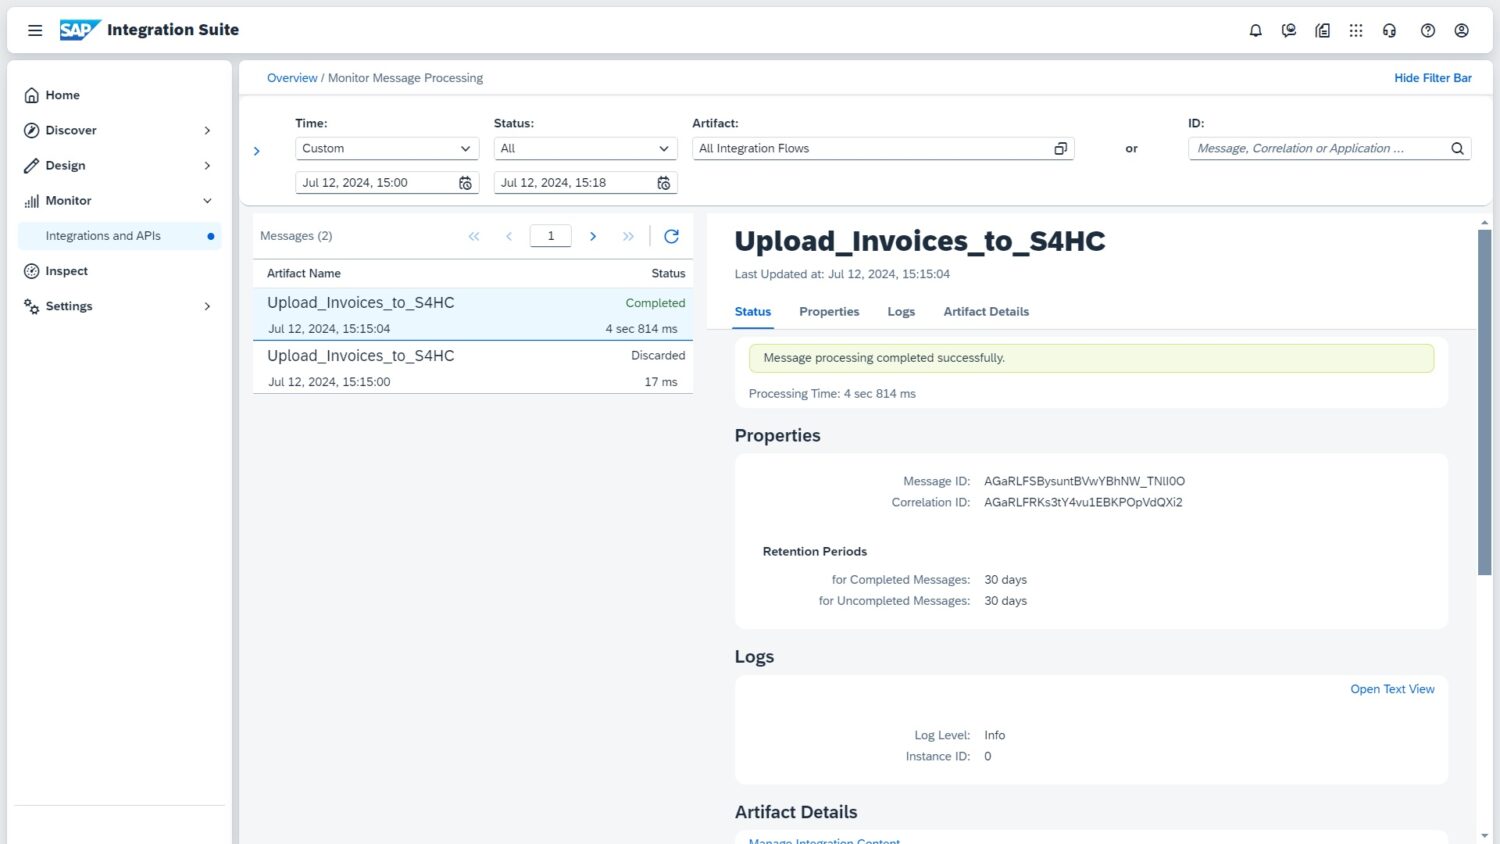Switch to the Logs tab
The width and height of the screenshot is (1500, 844).
(900, 312)
